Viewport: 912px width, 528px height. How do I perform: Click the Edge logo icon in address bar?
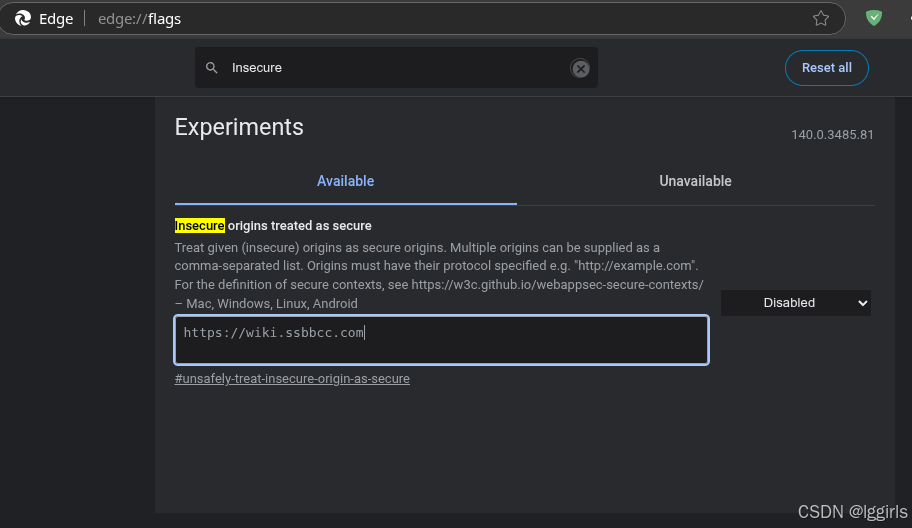22,19
